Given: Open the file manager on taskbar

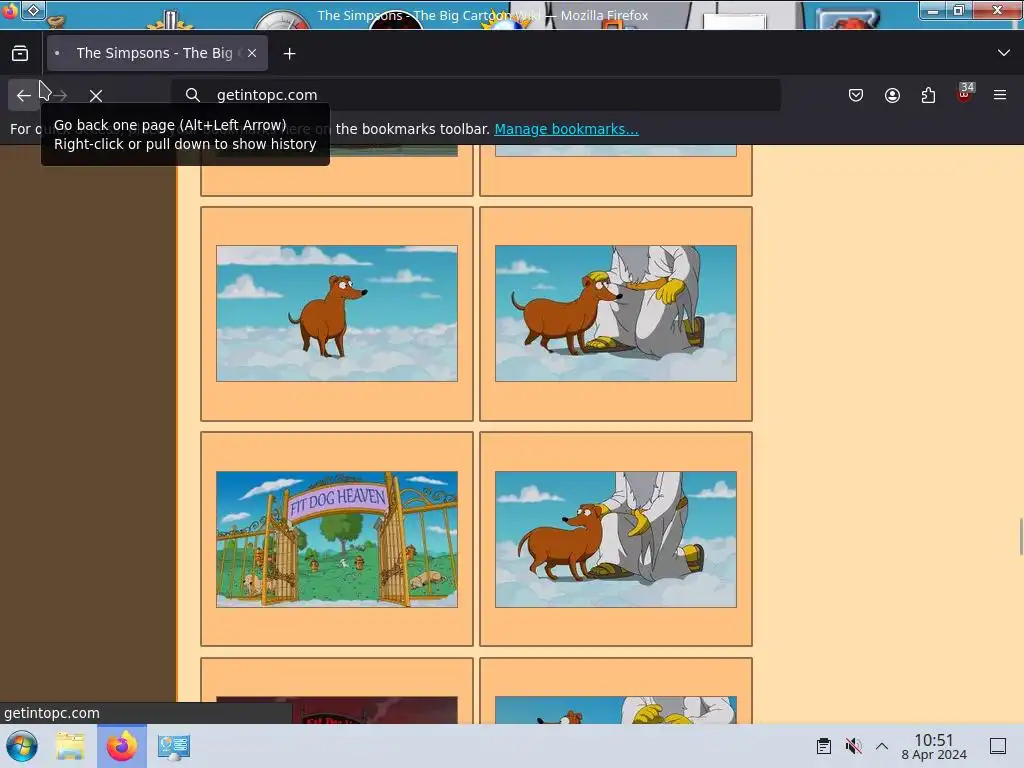Looking at the screenshot, I should pos(70,746).
